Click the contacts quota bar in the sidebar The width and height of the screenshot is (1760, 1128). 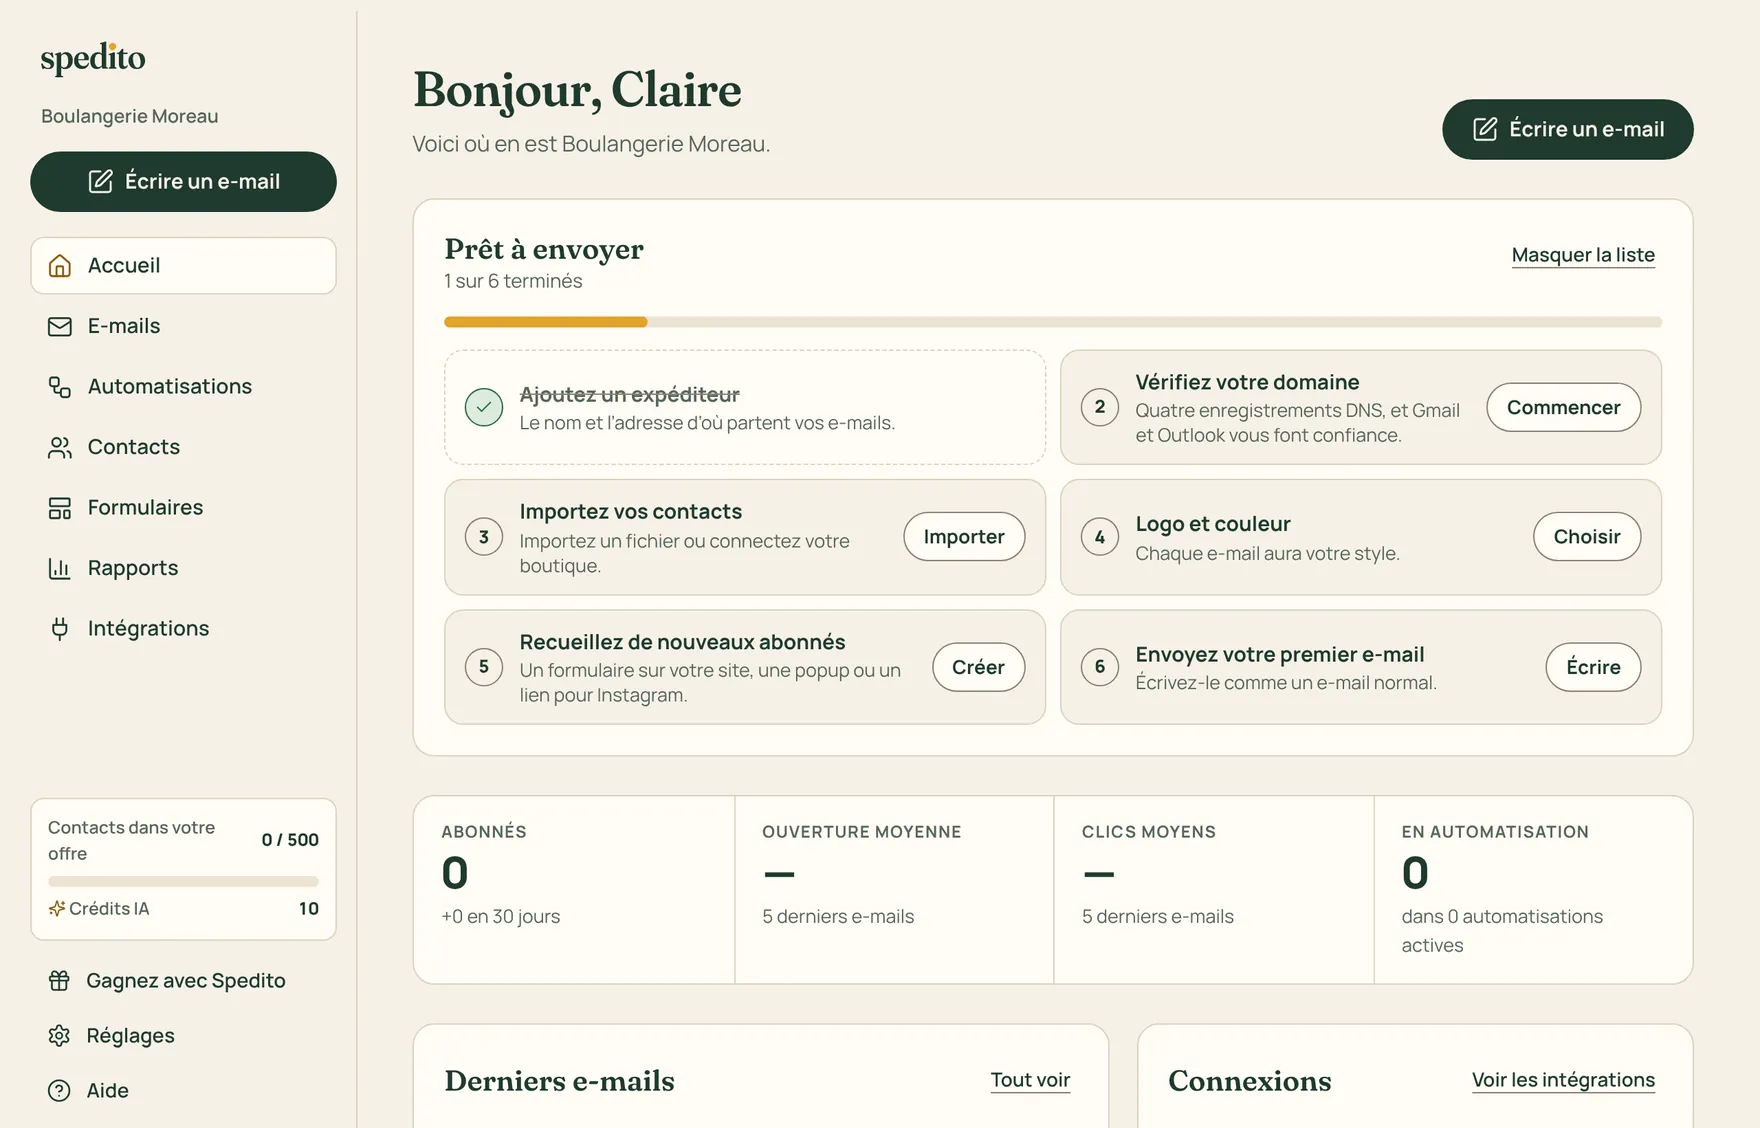pyautogui.click(x=183, y=882)
